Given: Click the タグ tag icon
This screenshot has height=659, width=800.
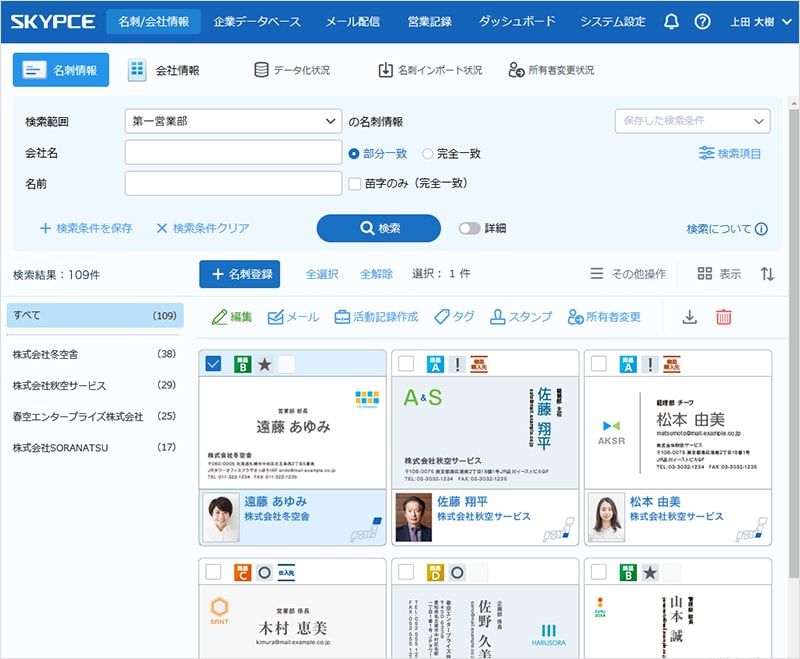Looking at the screenshot, I should 442,317.
